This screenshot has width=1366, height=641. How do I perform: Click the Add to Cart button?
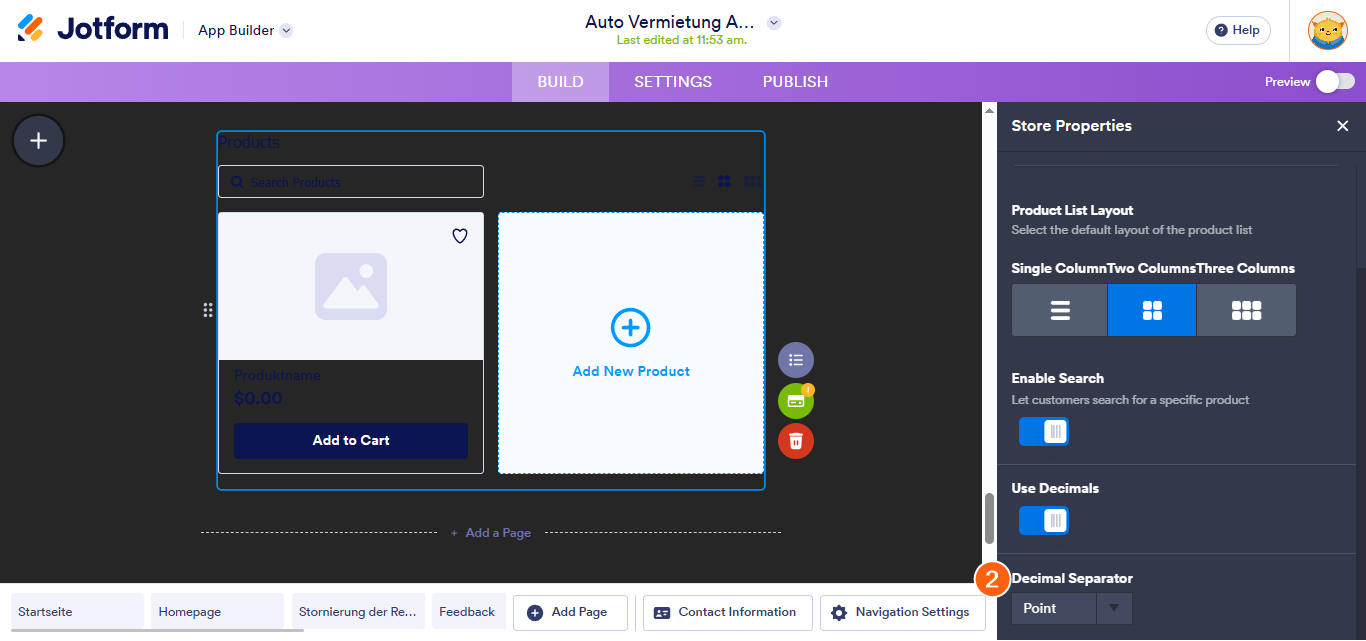pos(351,441)
